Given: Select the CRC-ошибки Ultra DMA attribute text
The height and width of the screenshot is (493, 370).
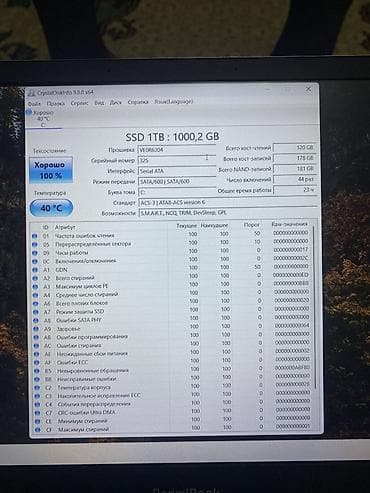Looking at the screenshot, I should (x=86, y=412).
